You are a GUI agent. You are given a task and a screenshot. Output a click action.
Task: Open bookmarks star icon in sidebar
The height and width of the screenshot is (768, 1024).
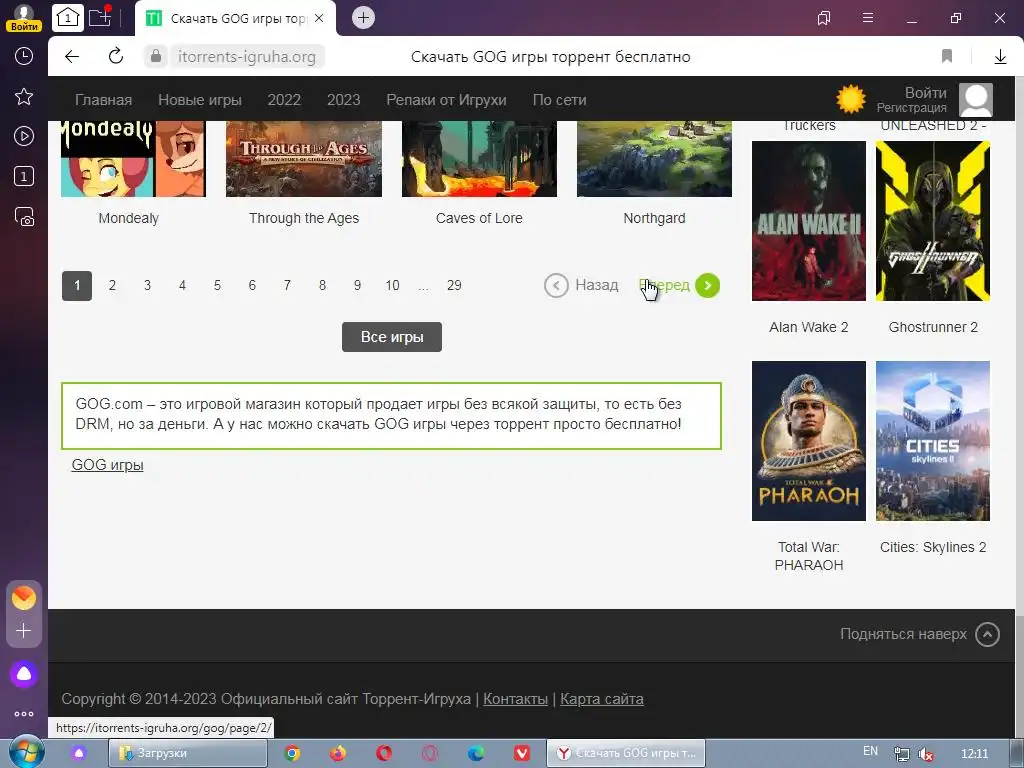(x=24, y=97)
